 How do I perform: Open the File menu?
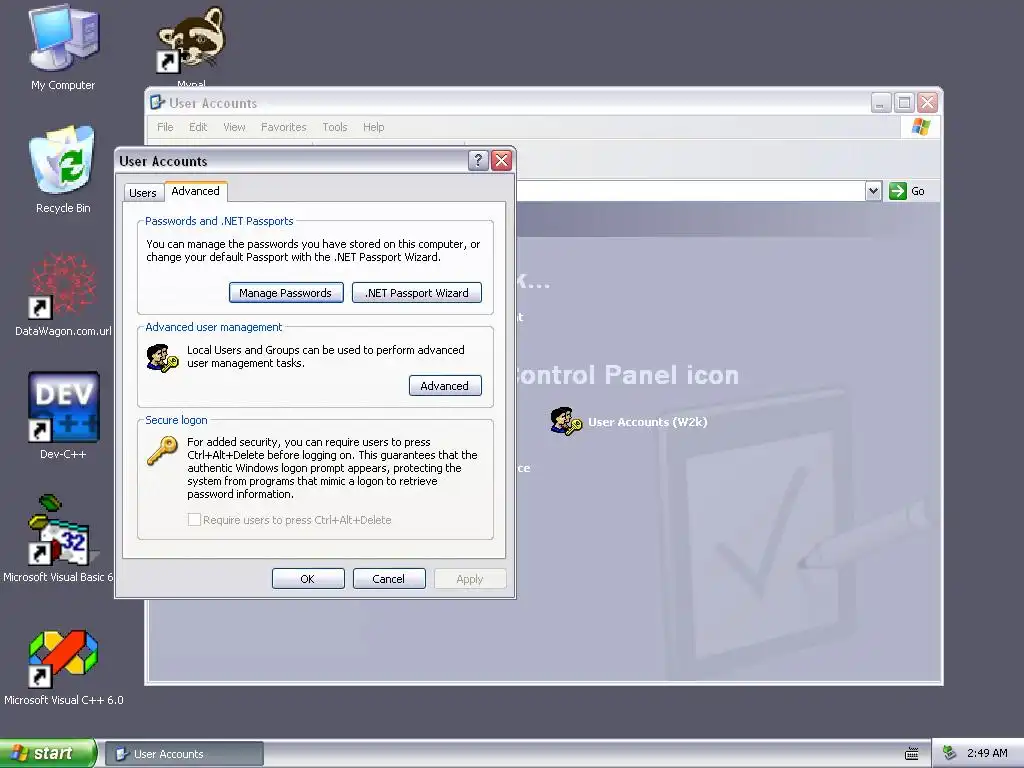point(165,127)
